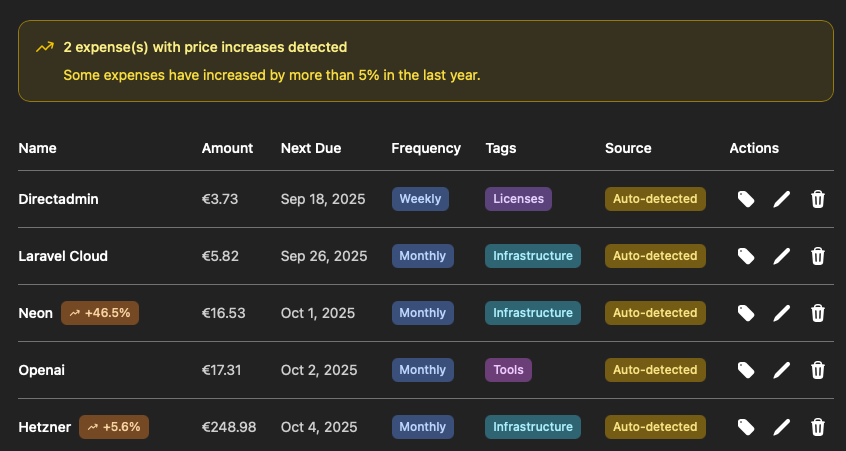Edit the Hetzner expense with pencil icon

[x=782, y=427]
